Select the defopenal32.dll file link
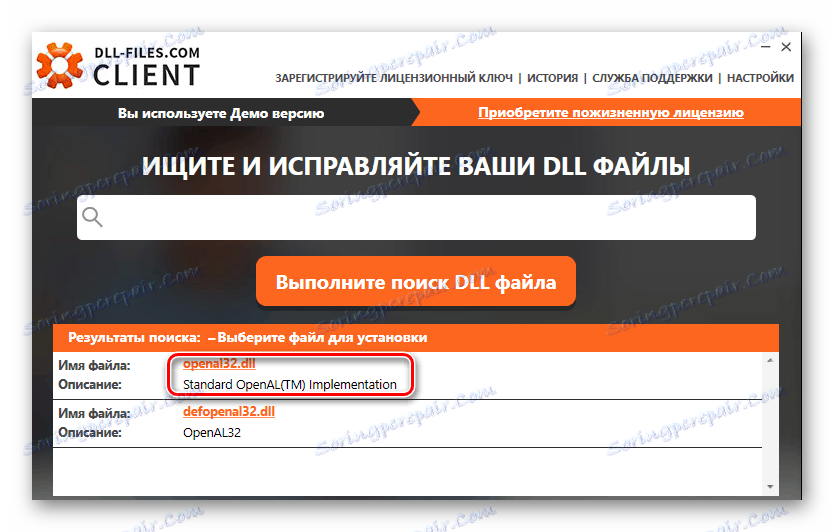The width and height of the screenshot is (834, 532). coord(229,412)
